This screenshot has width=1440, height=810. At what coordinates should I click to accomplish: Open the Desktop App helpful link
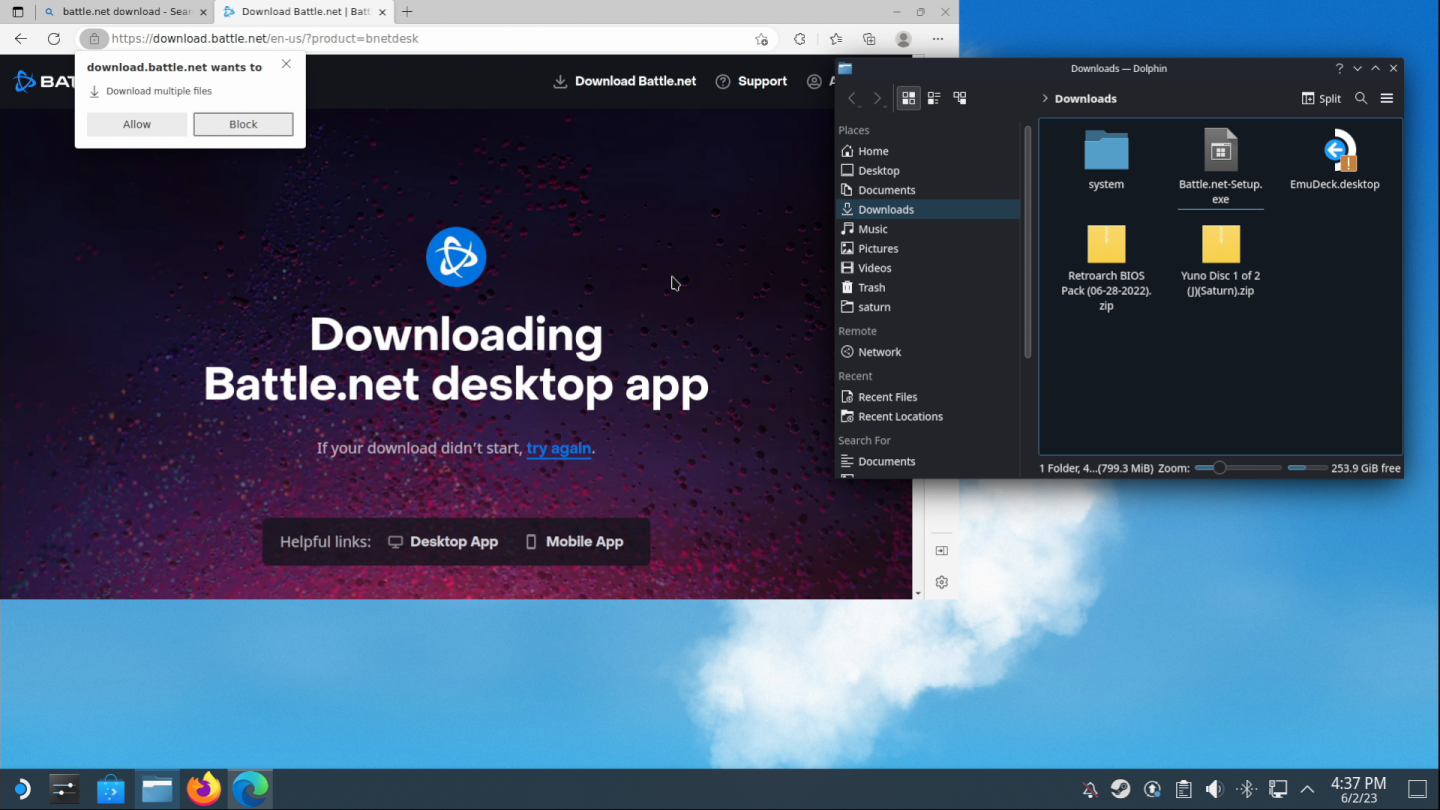point(443,541)
